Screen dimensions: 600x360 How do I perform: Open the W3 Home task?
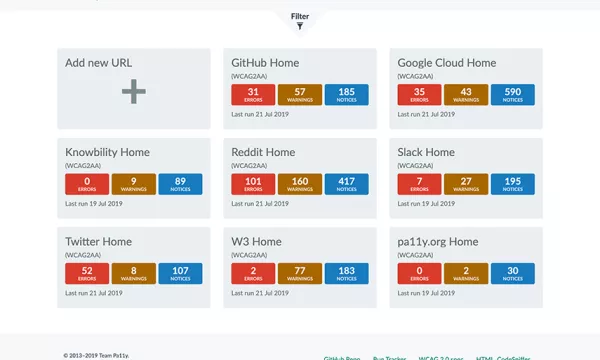point(256,242)
